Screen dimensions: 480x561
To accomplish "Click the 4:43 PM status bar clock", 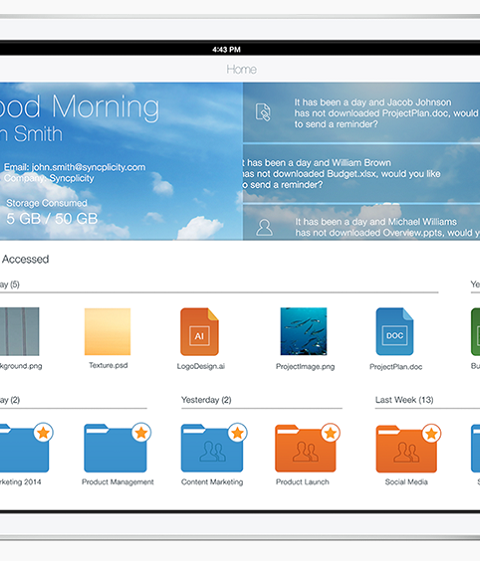I will click(226, 50).
